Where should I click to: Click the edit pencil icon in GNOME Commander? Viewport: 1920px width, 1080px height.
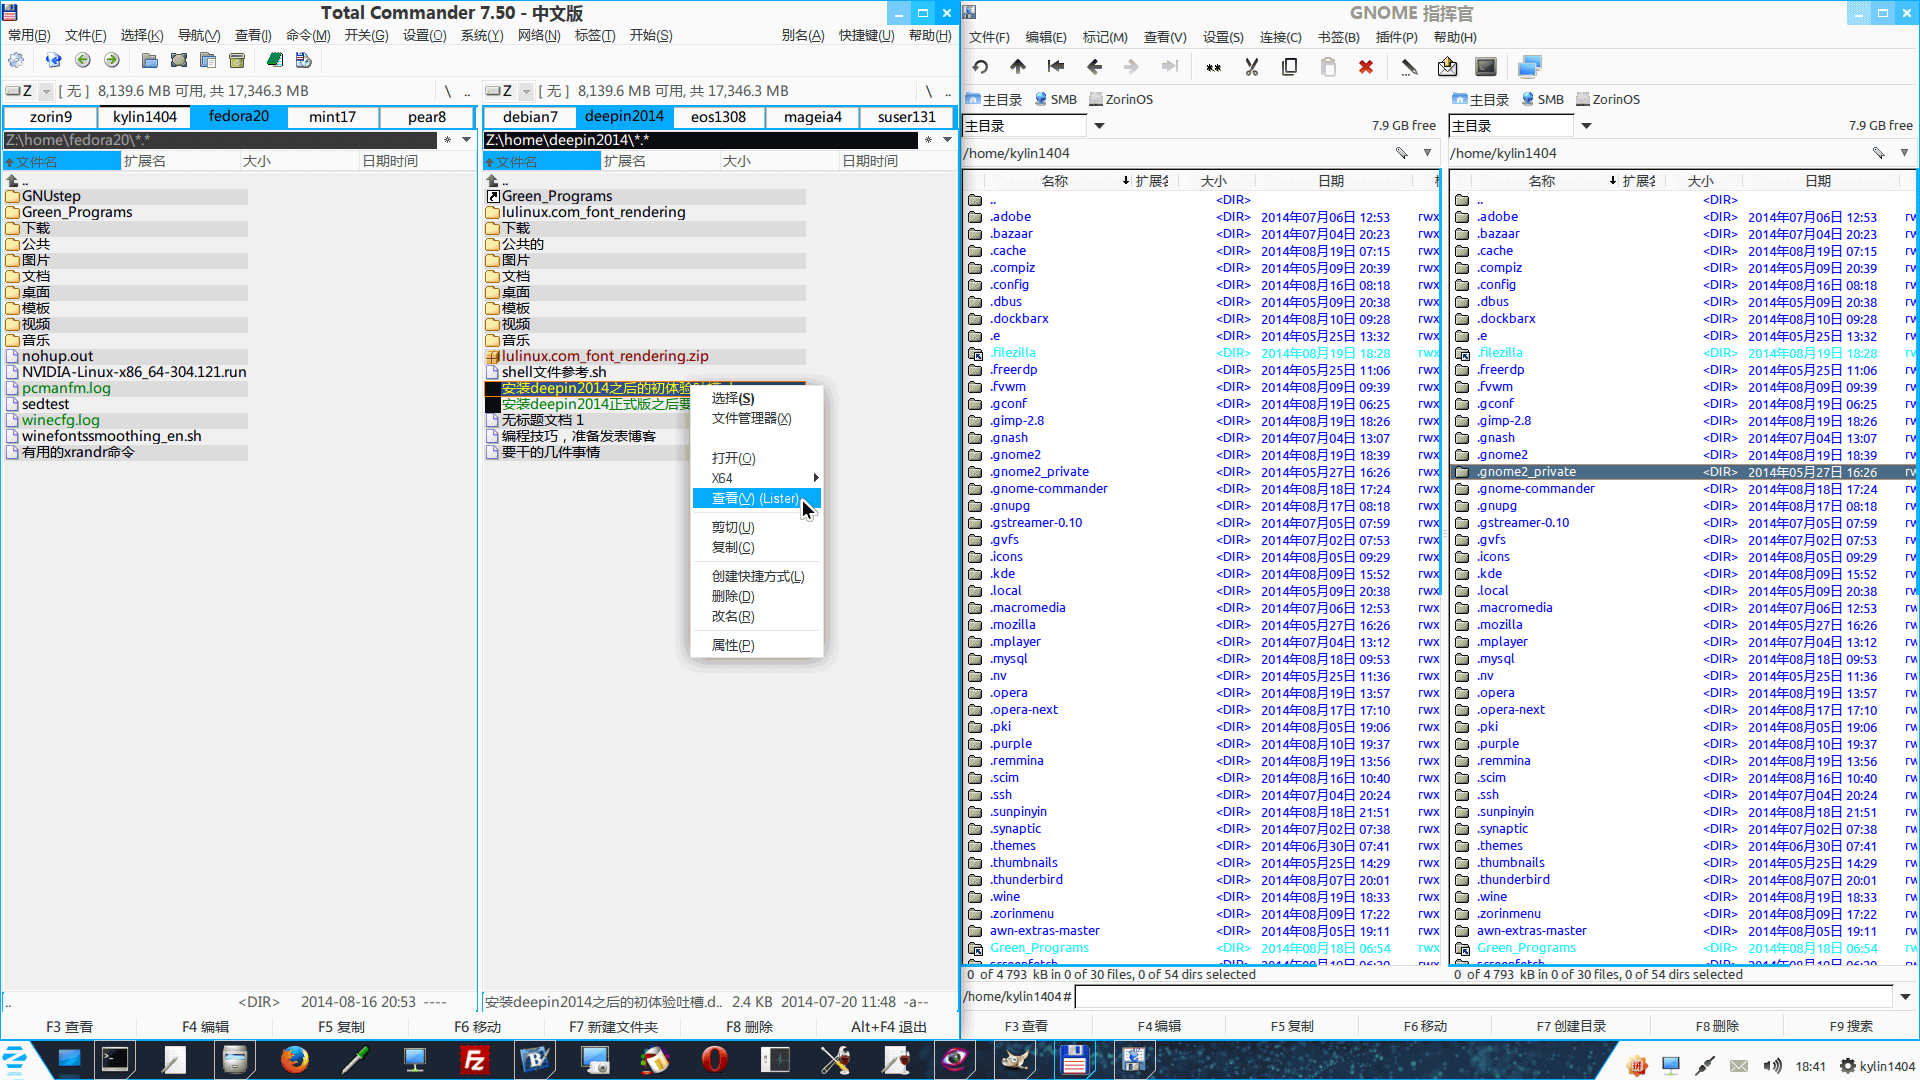(x=1409, y=67)
